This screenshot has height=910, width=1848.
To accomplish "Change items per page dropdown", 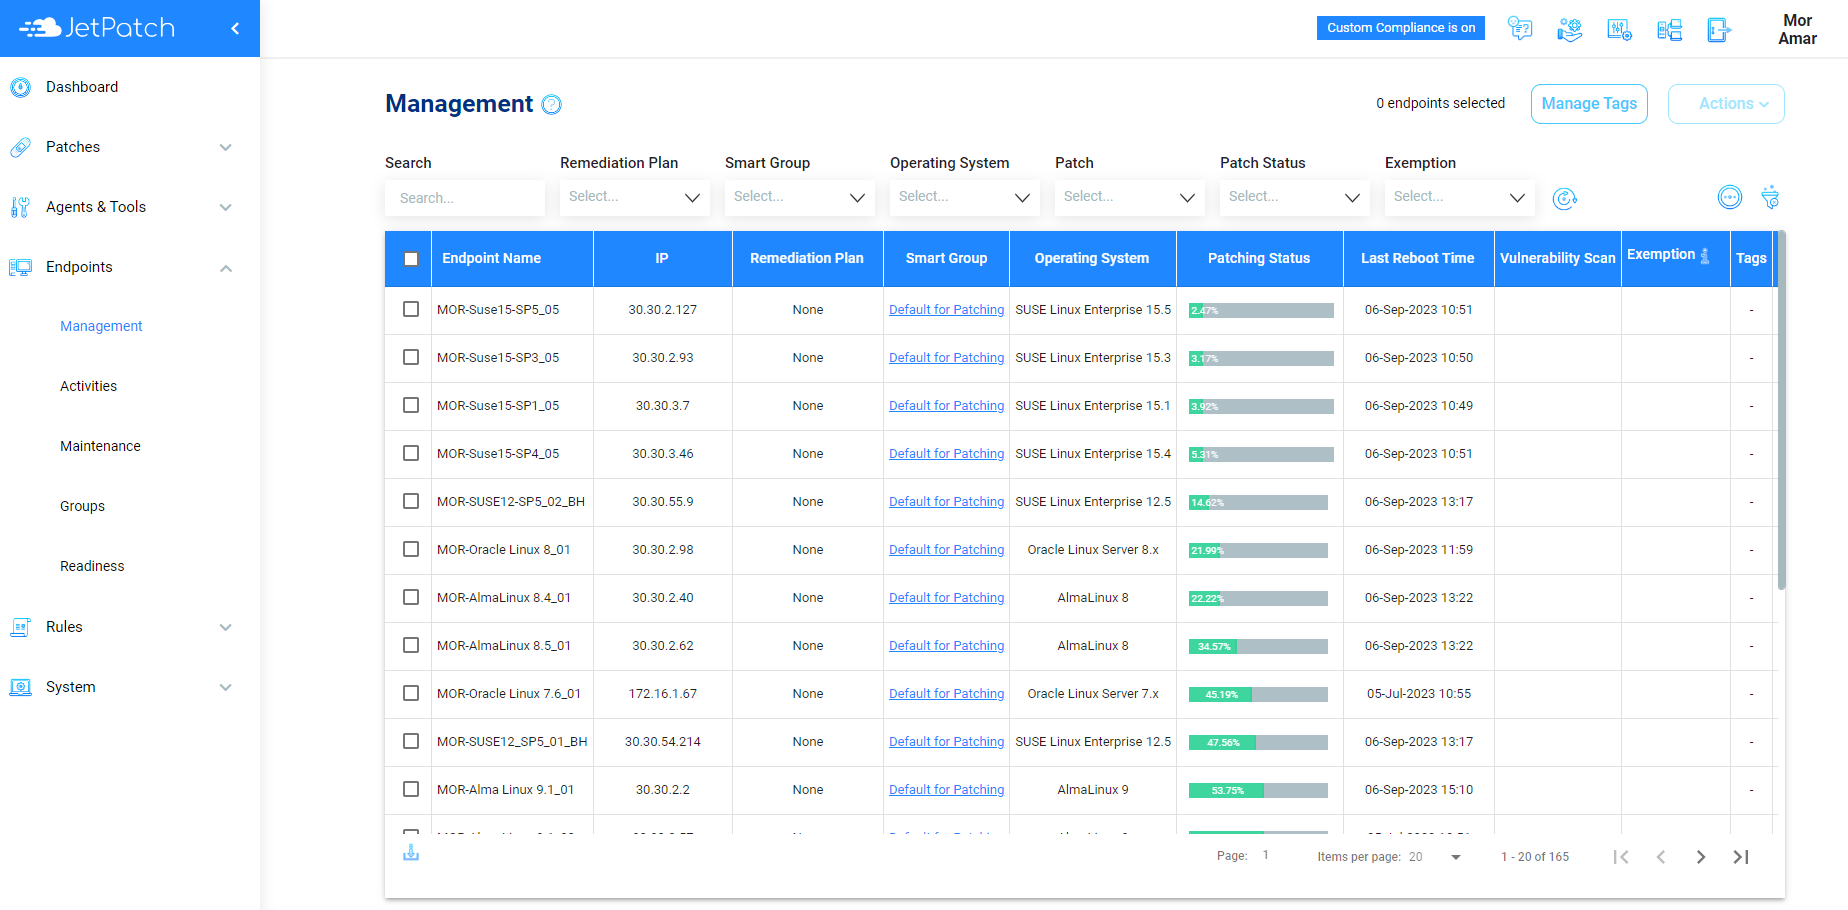I will [x=1436, y=857].
